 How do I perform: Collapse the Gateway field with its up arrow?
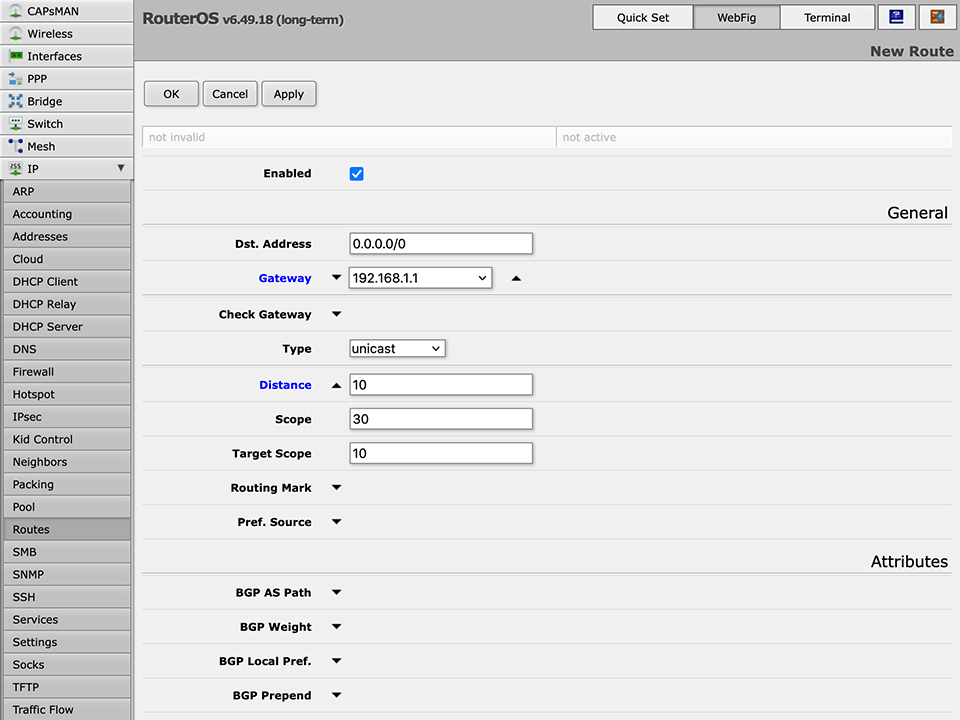(x=516, y=279)
